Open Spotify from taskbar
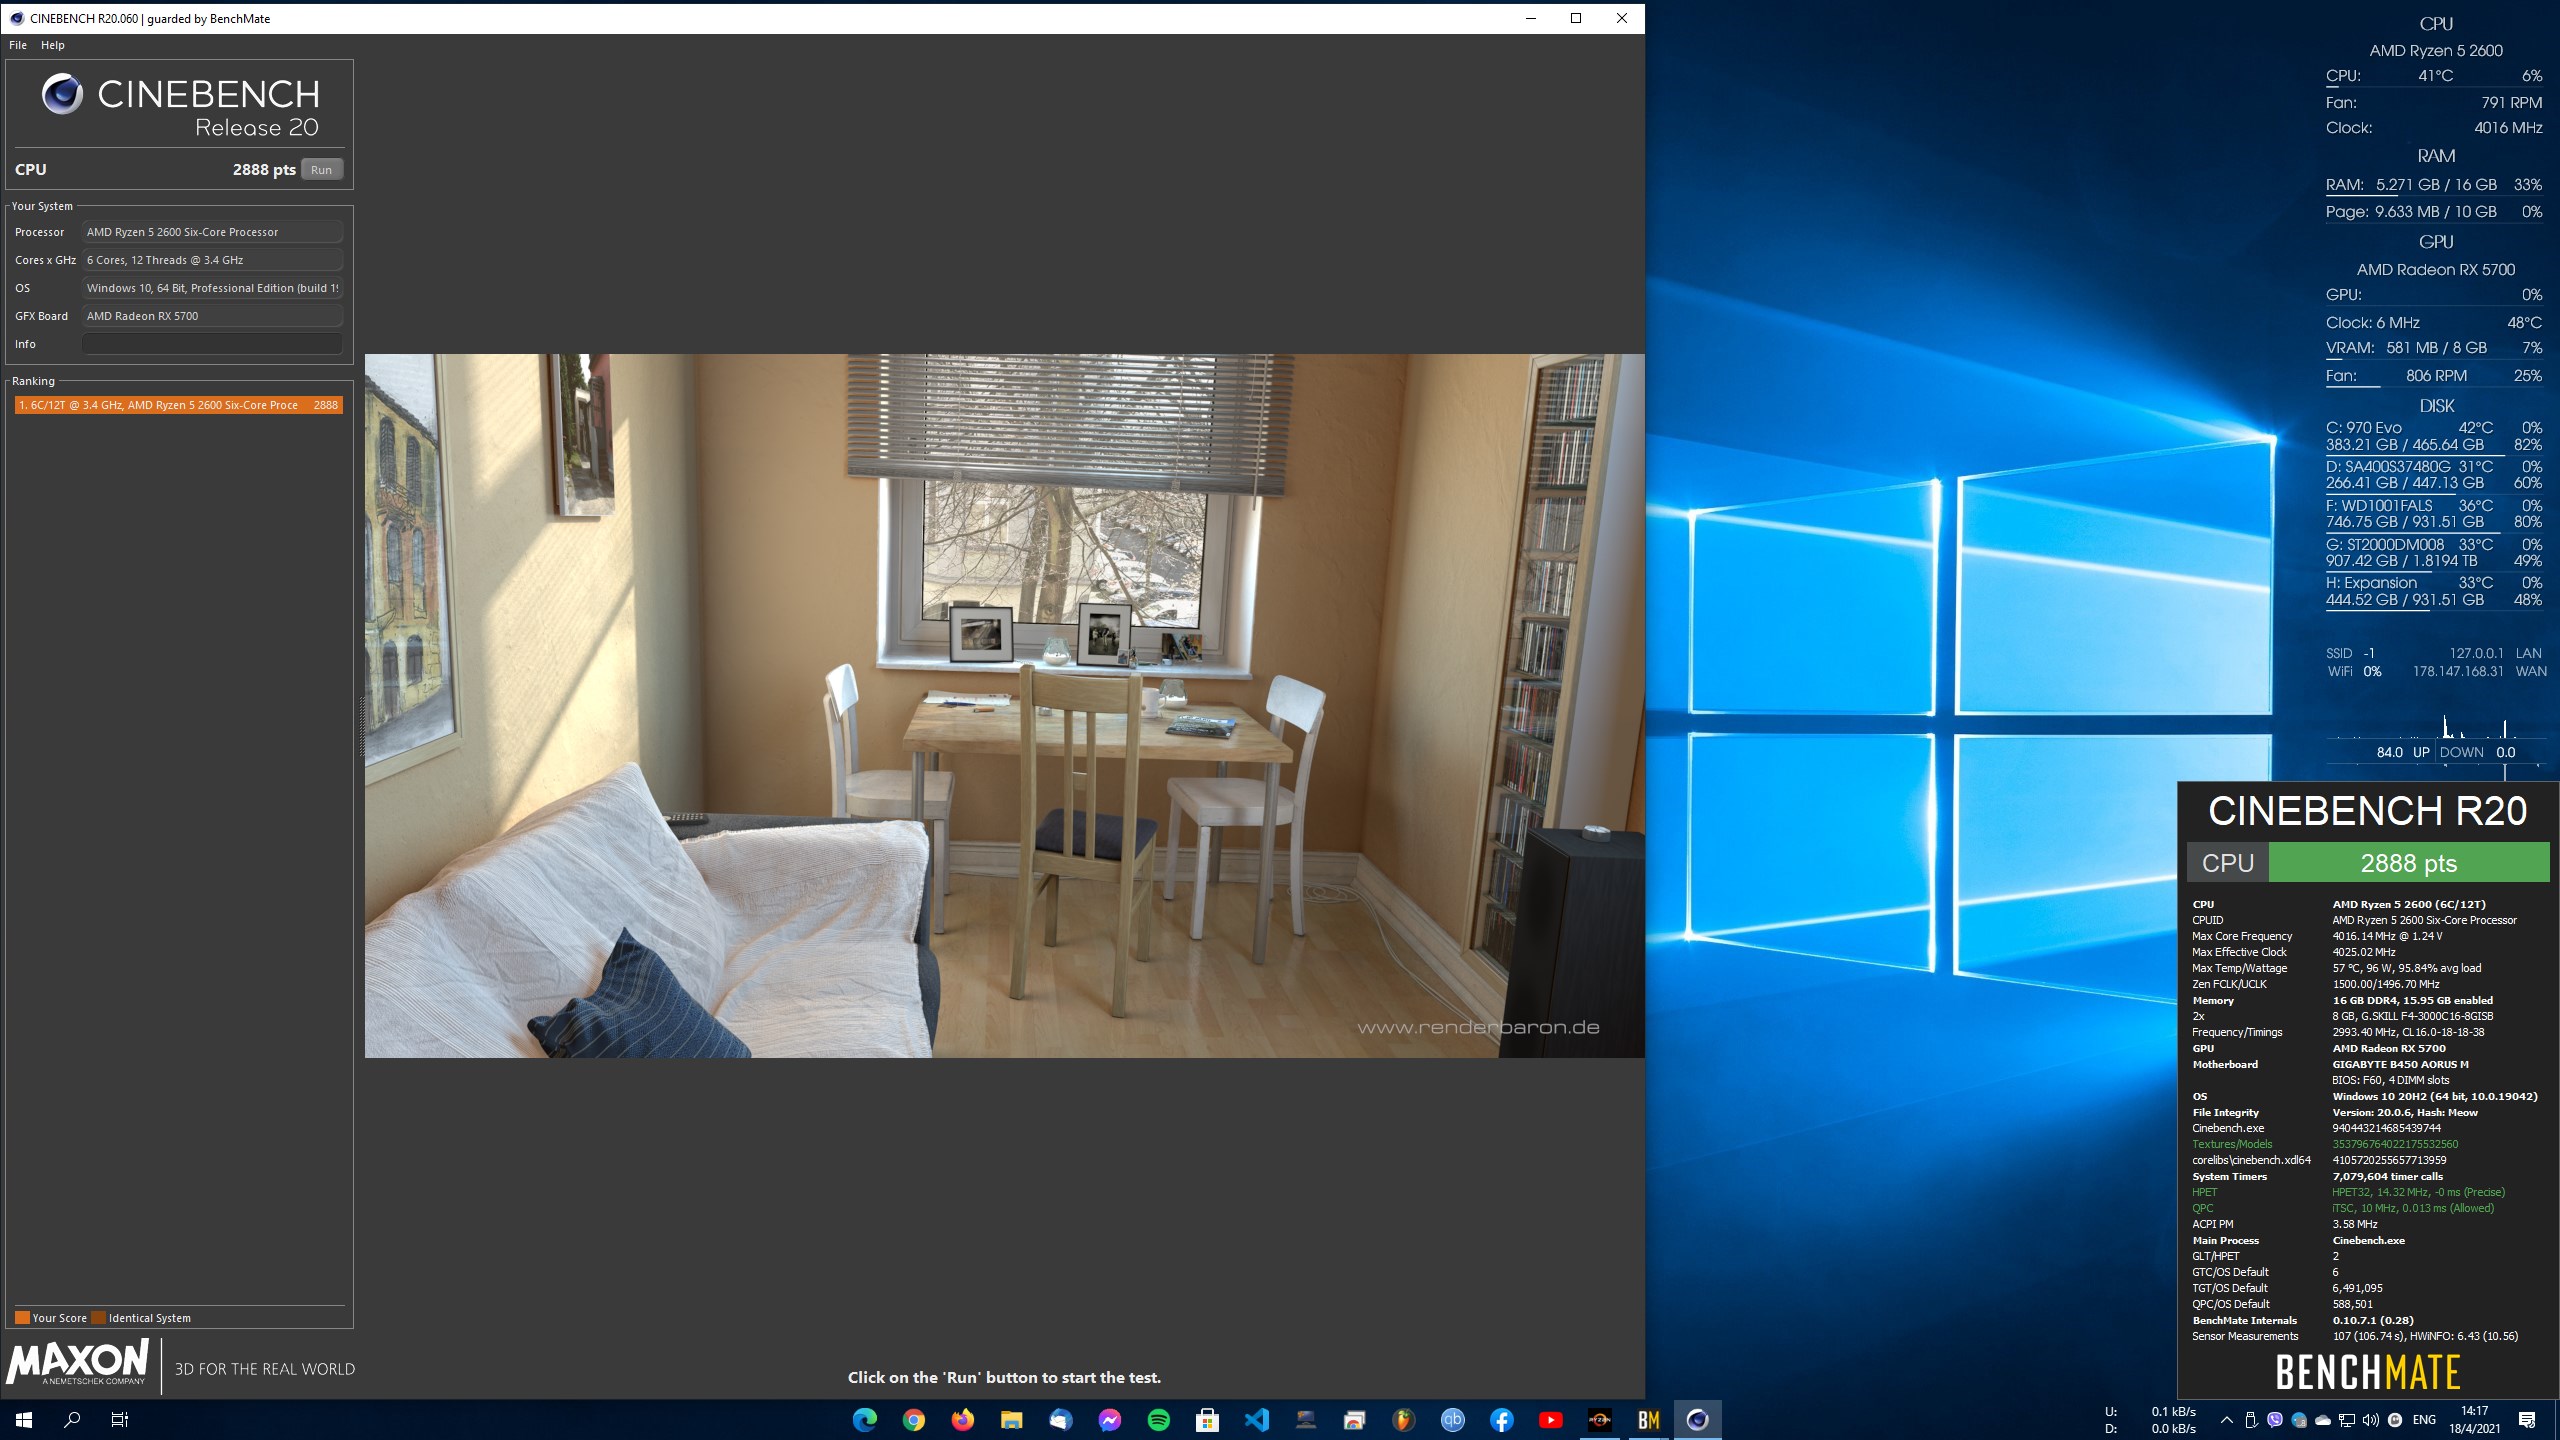This screenshot has height=1440, width=2560. 1158,1419
